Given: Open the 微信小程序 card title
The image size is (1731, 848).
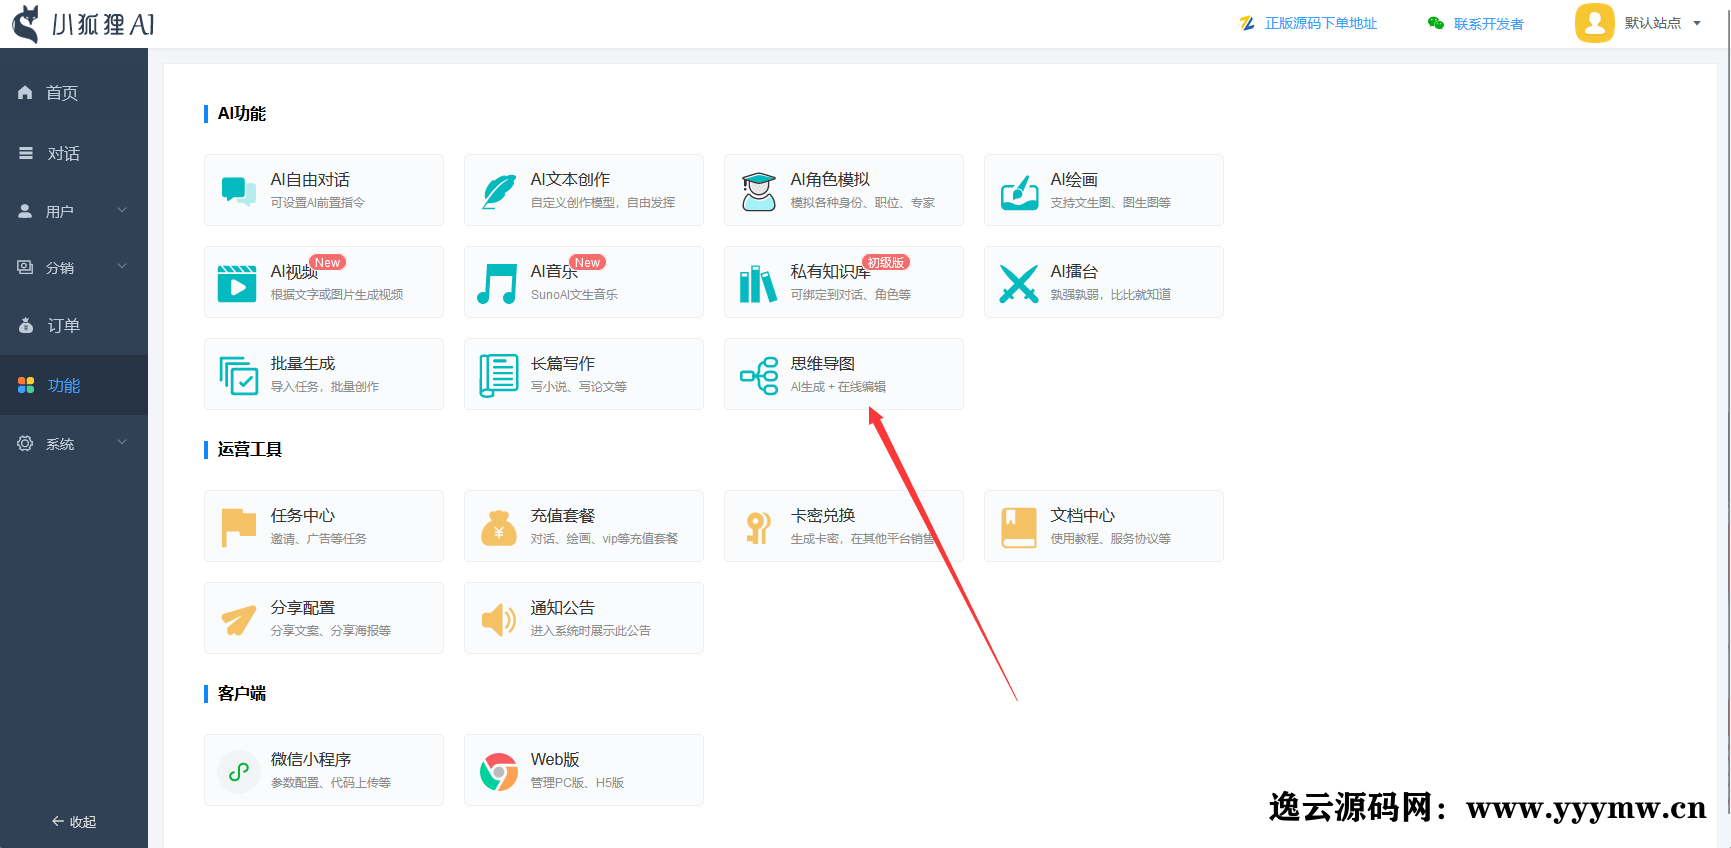Looking at the screenshot, I should coord(310,760).
